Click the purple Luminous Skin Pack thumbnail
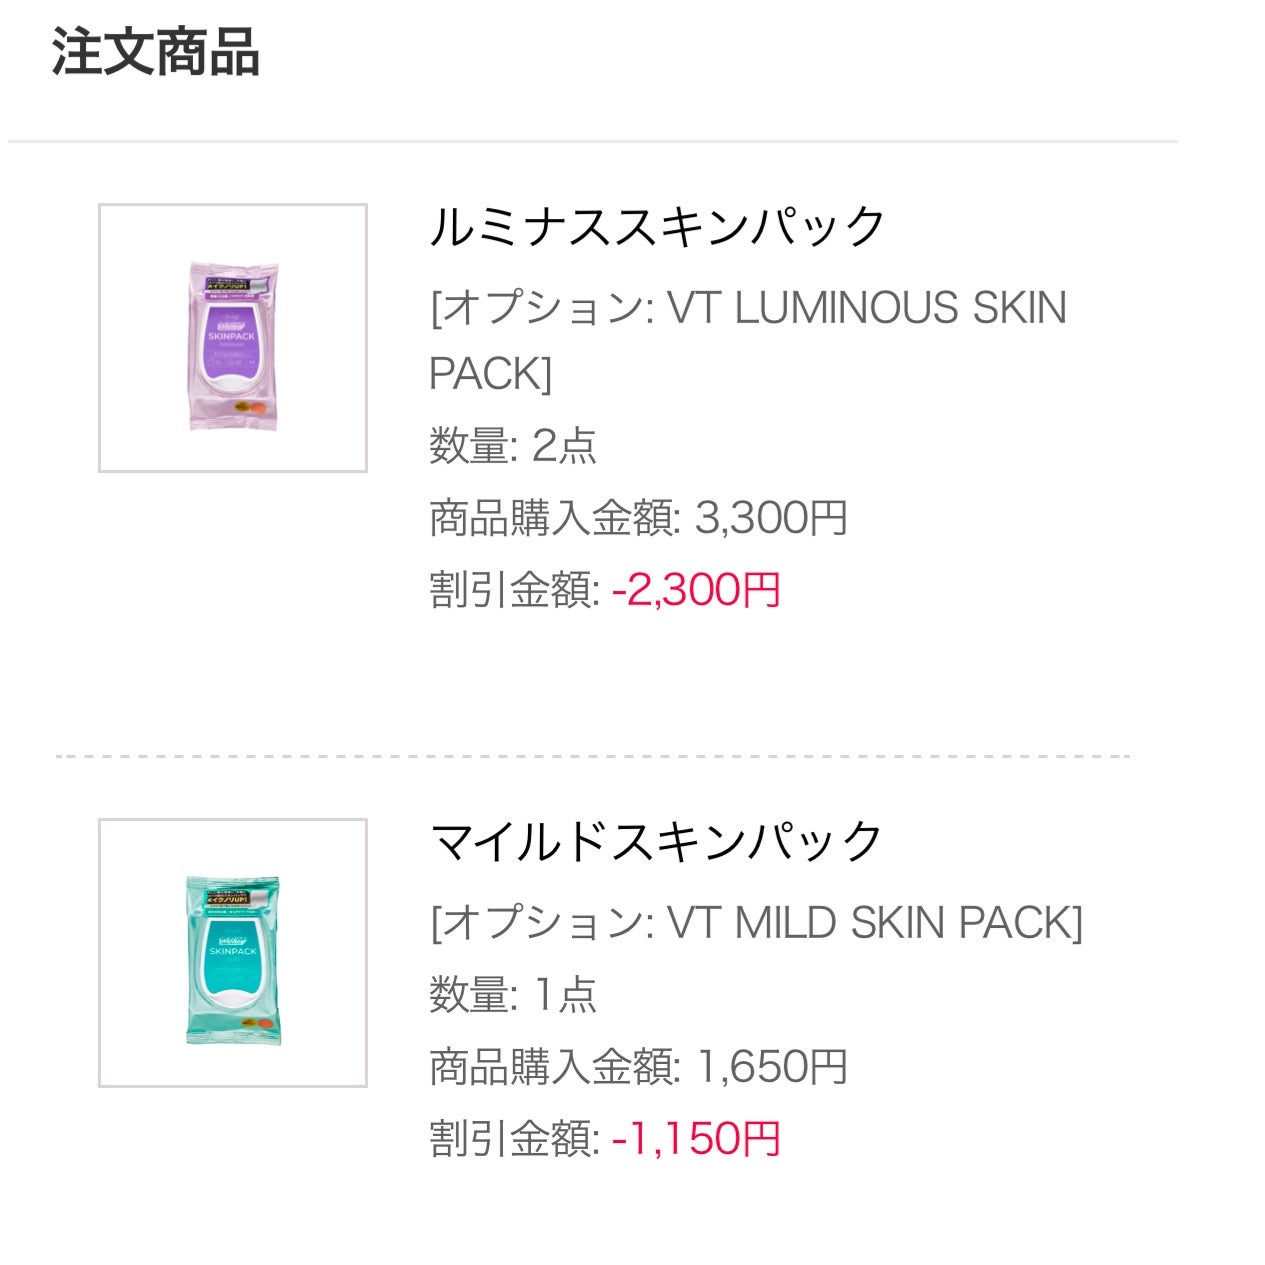The height and width of the screenshot is (1265, 1265). [232, 338]
